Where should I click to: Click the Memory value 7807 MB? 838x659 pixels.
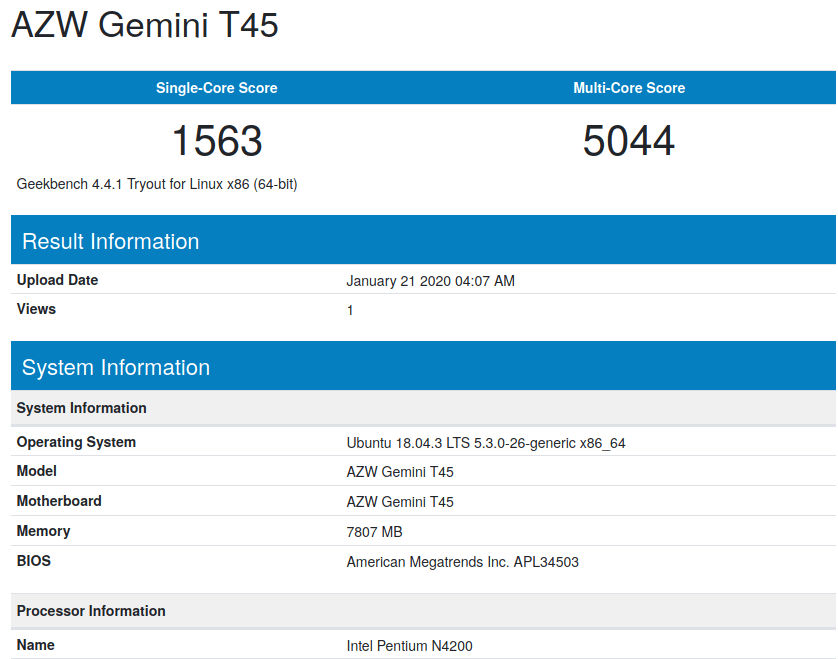point(374,532)
